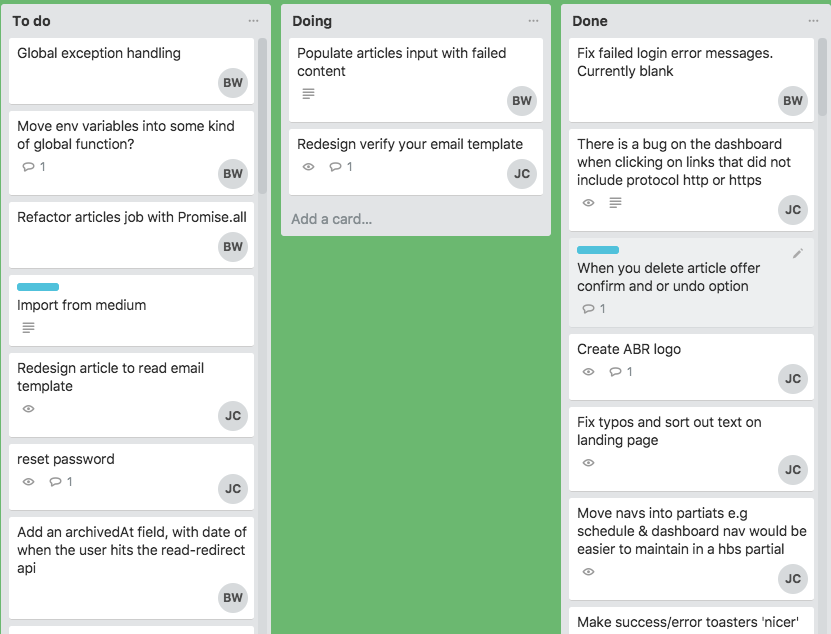This screenshot has height=634, width=831.
Task: Open the Doing list actions menu
Action: (x=534, y=21)
